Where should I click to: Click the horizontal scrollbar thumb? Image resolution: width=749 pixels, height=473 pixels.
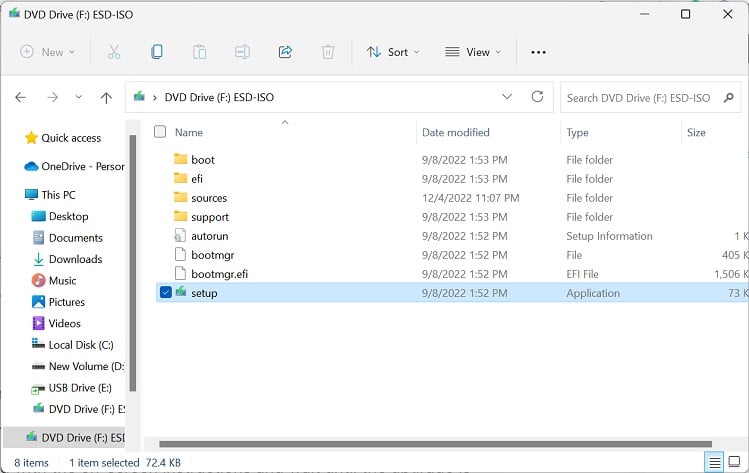[x=435, y=444]
